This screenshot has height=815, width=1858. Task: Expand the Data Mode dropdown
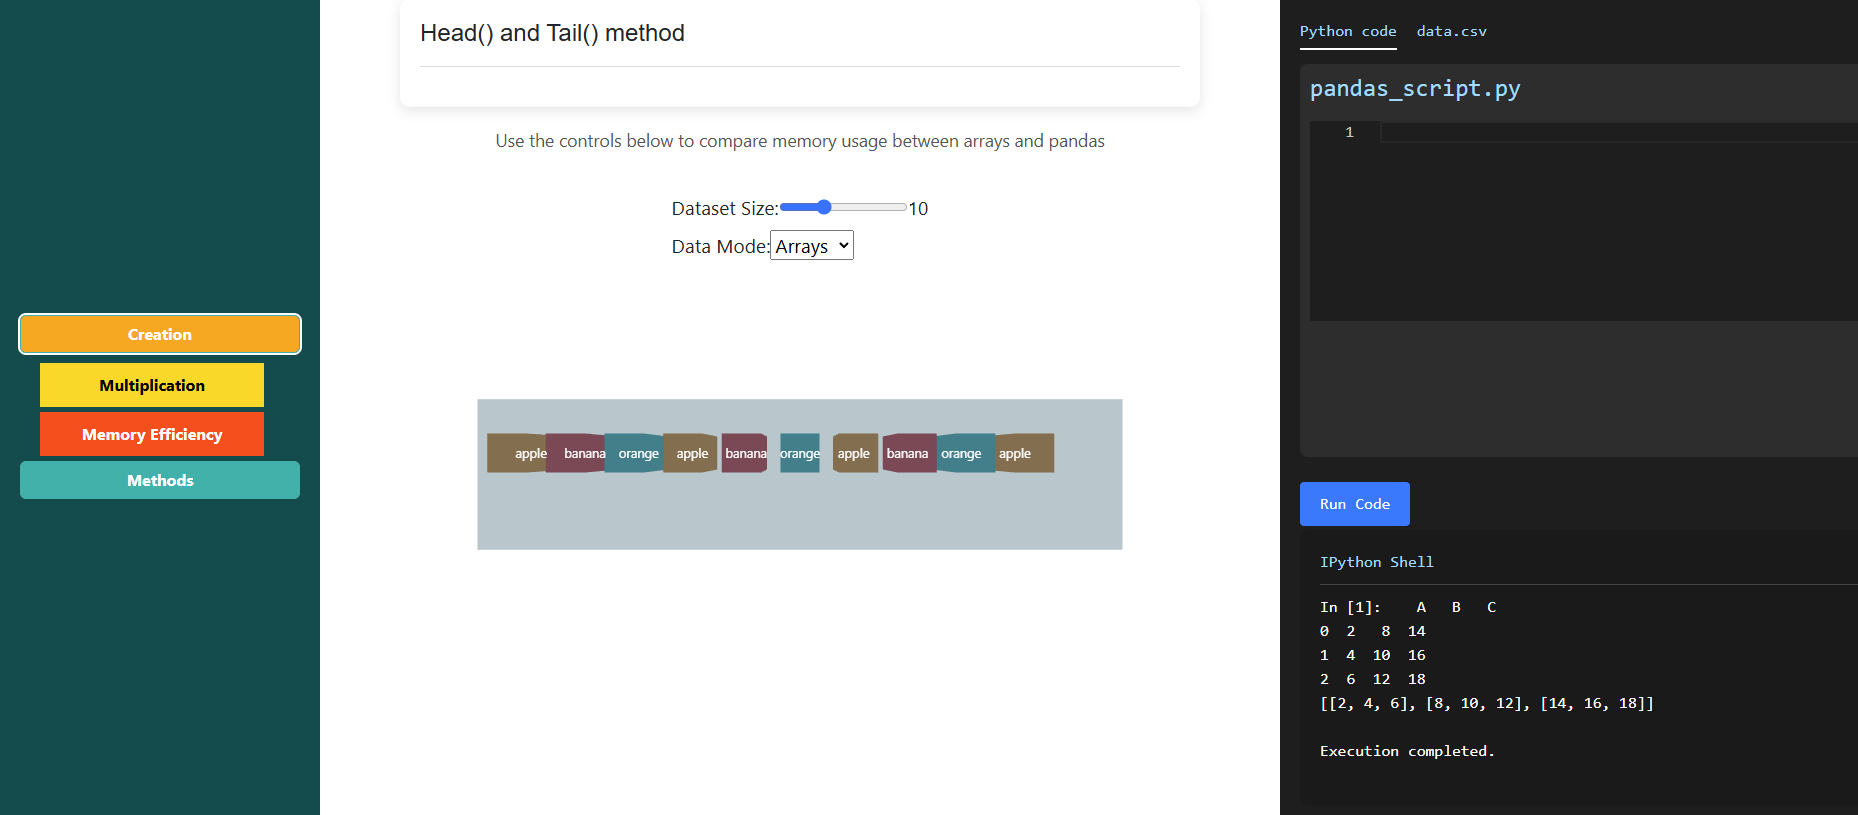[812, 246]
